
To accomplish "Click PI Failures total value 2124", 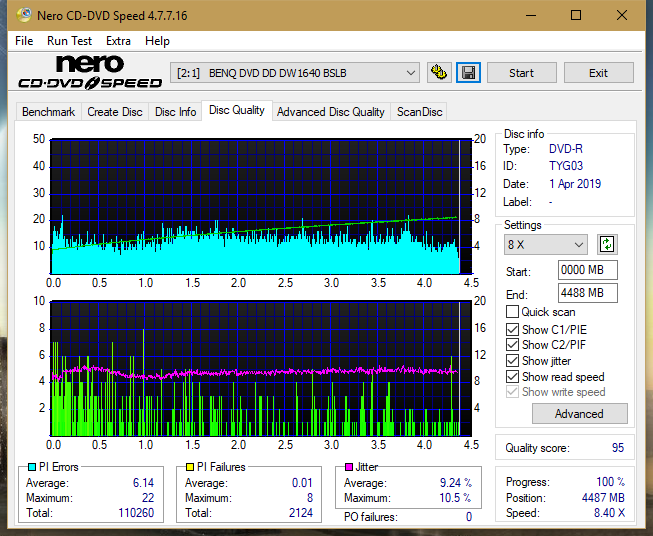I will pos(301,513).
